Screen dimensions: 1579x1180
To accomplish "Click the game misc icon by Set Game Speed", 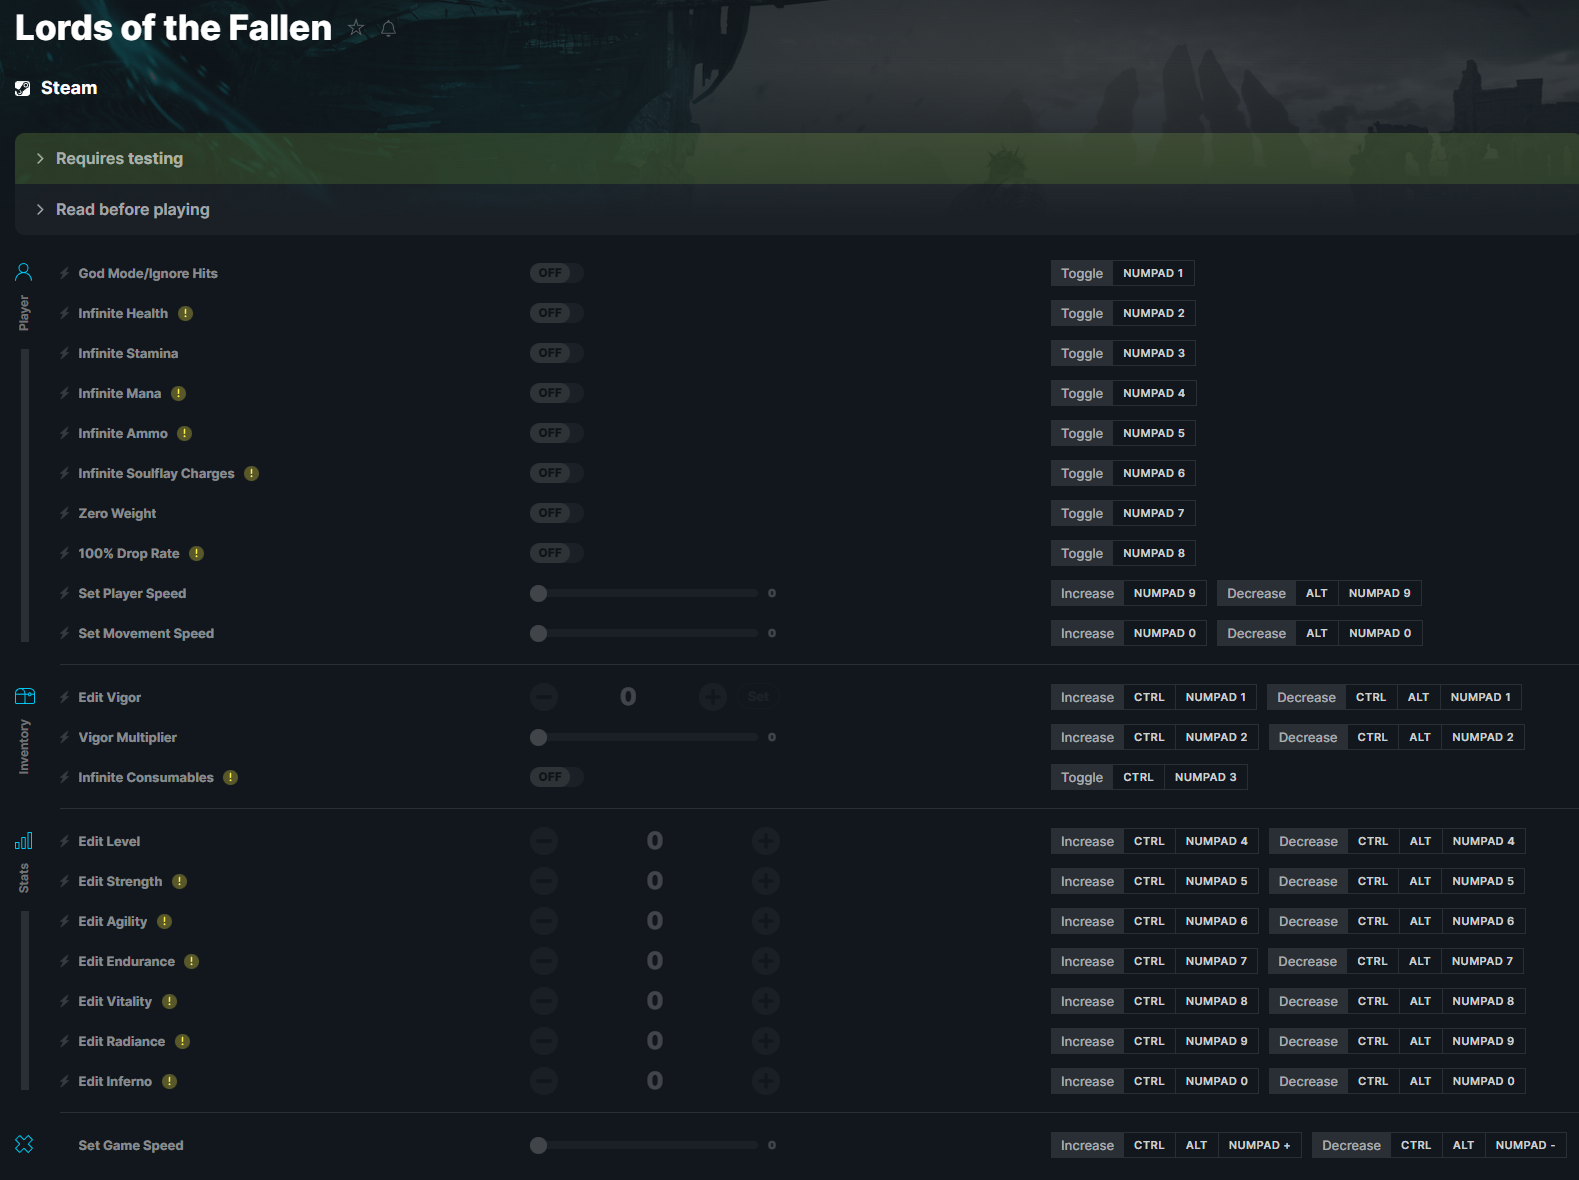I will click(x=25, y=1144).
